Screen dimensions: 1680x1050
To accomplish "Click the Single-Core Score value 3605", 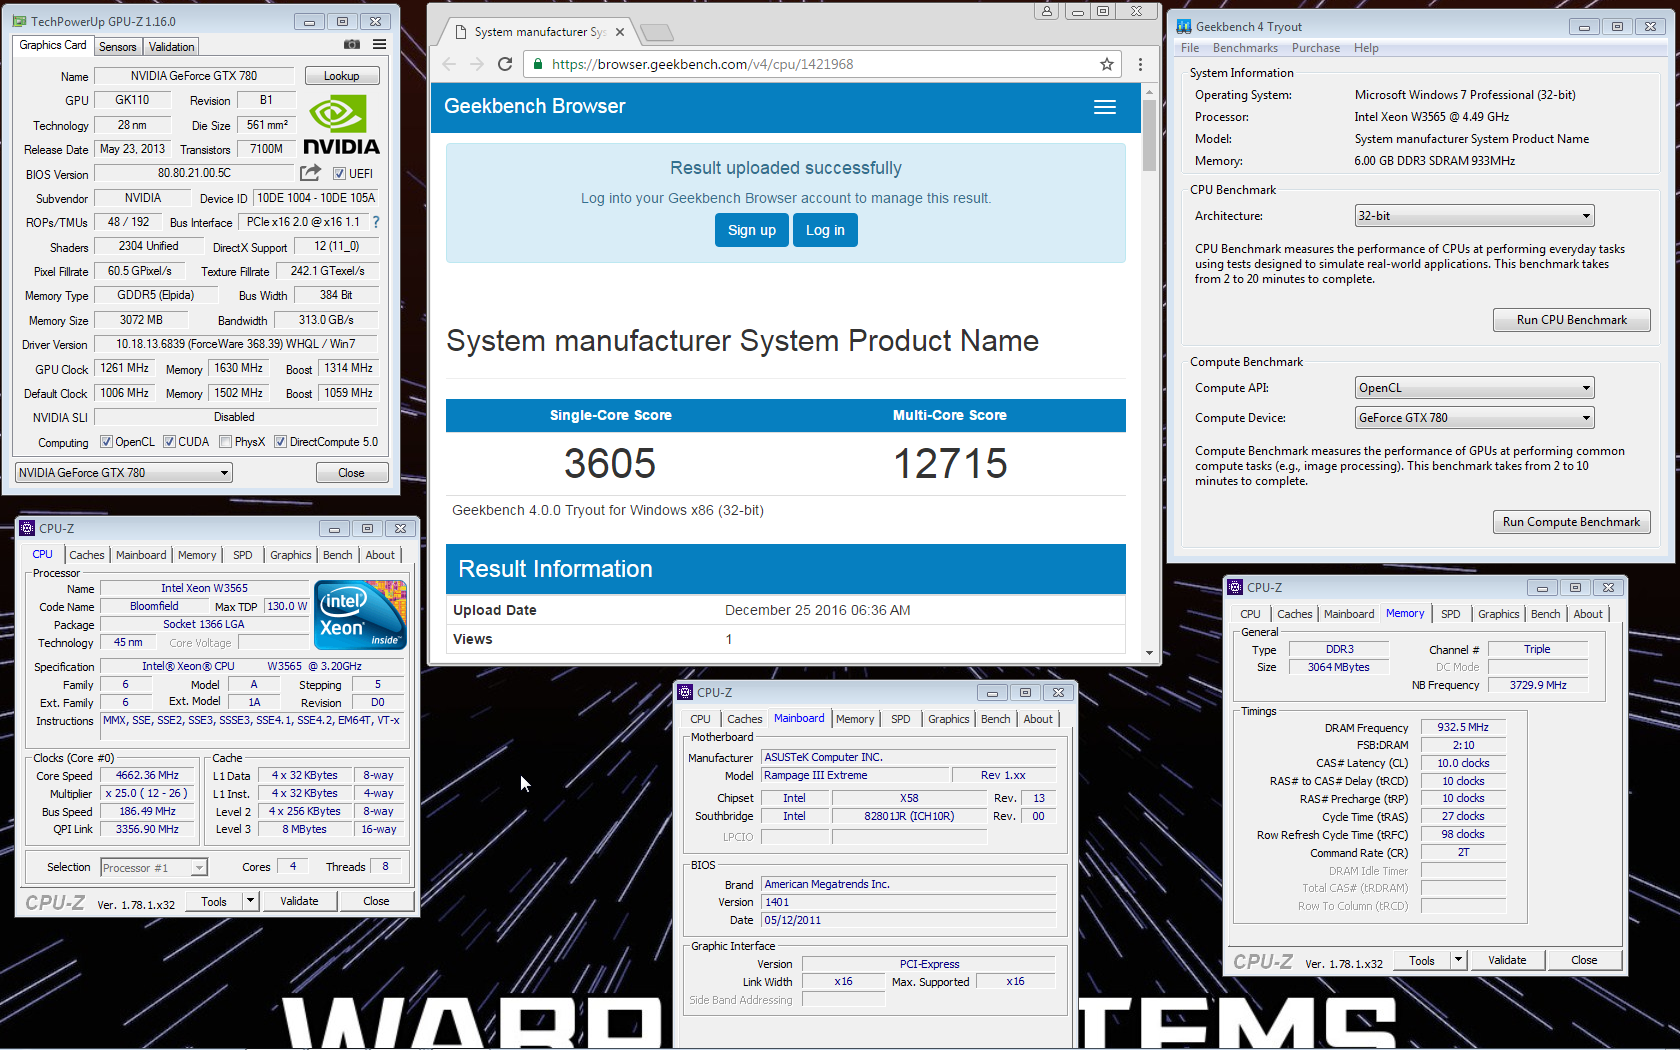I will [x=610, y=464].
